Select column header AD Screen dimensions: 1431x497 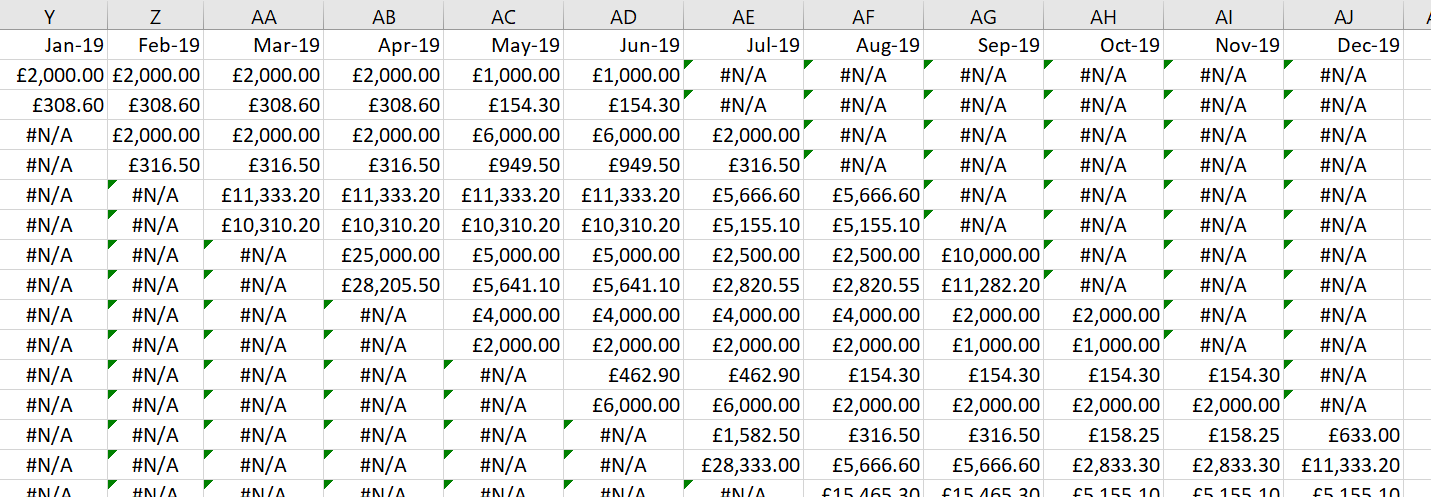click(x=623, y=15)
